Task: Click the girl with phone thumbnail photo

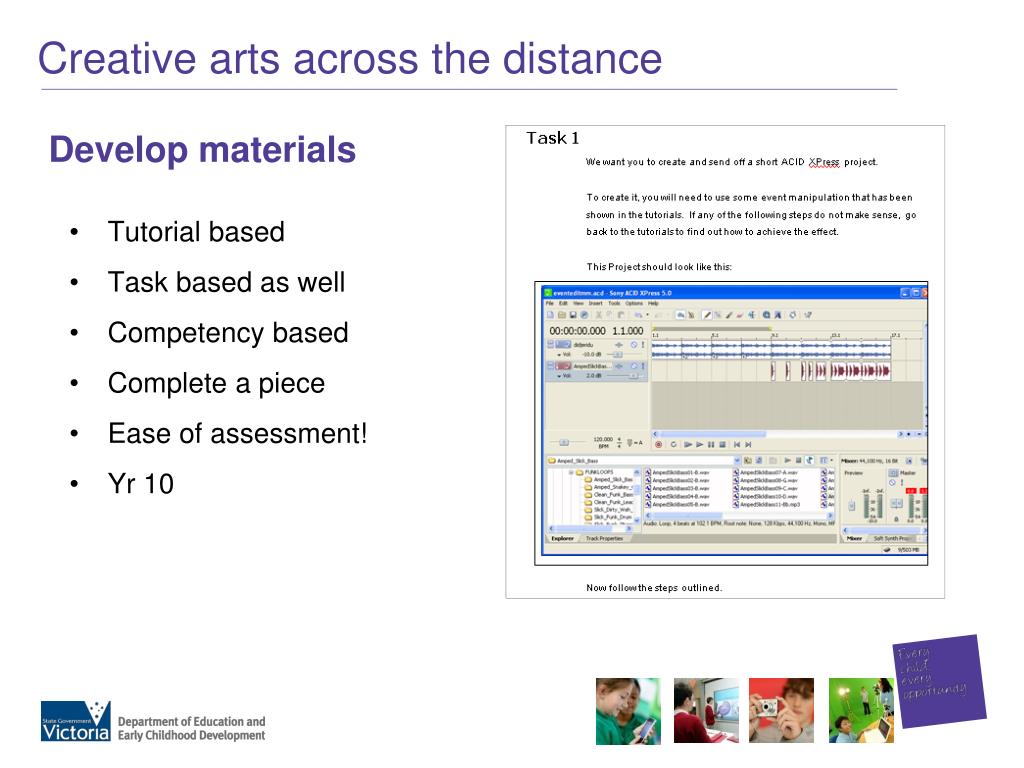Action: (x=628, y=711)
